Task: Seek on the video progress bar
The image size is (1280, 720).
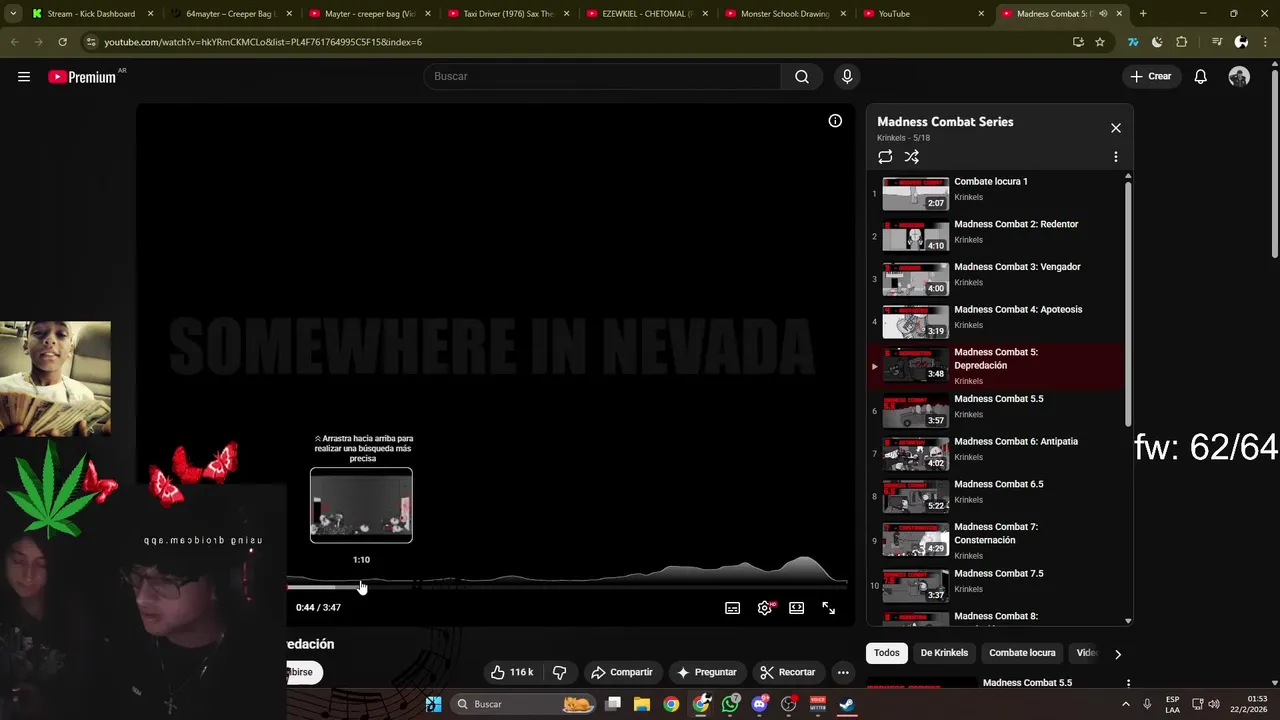Action: 567,587
